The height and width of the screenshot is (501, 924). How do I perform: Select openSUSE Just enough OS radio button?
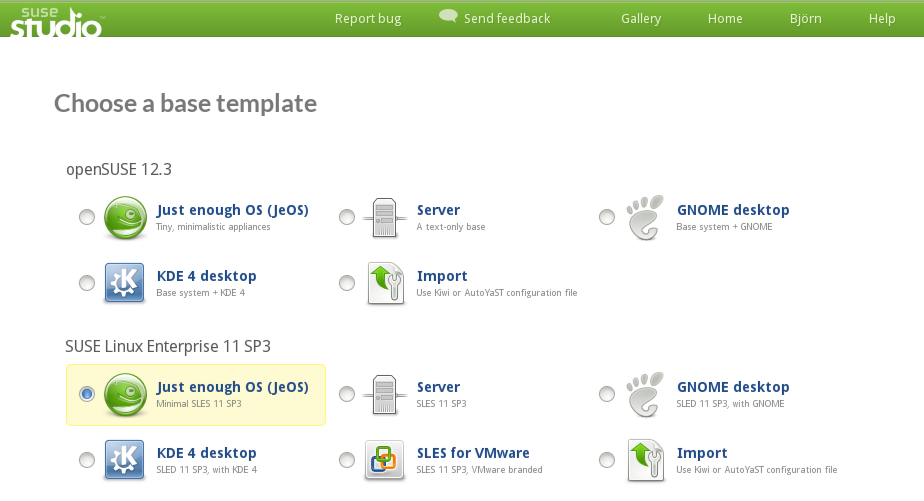[x=87, y=217]
